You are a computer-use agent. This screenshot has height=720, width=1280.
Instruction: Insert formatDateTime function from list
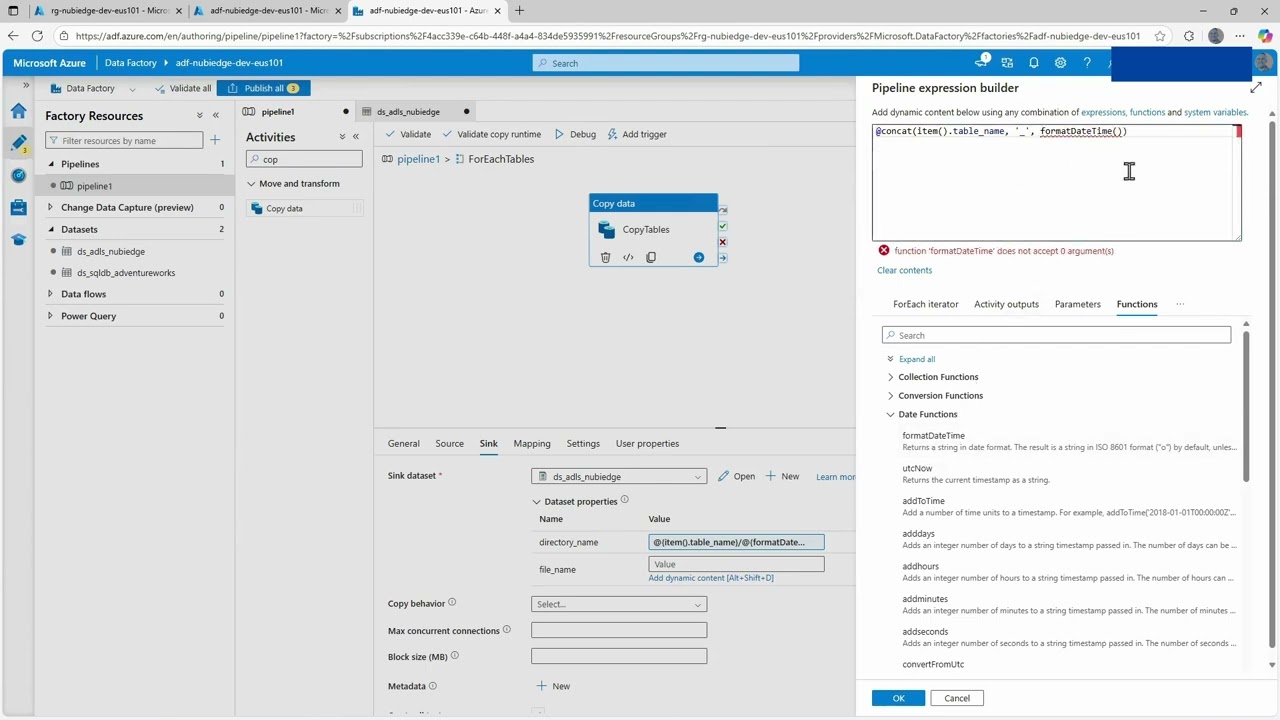[933, 436]
